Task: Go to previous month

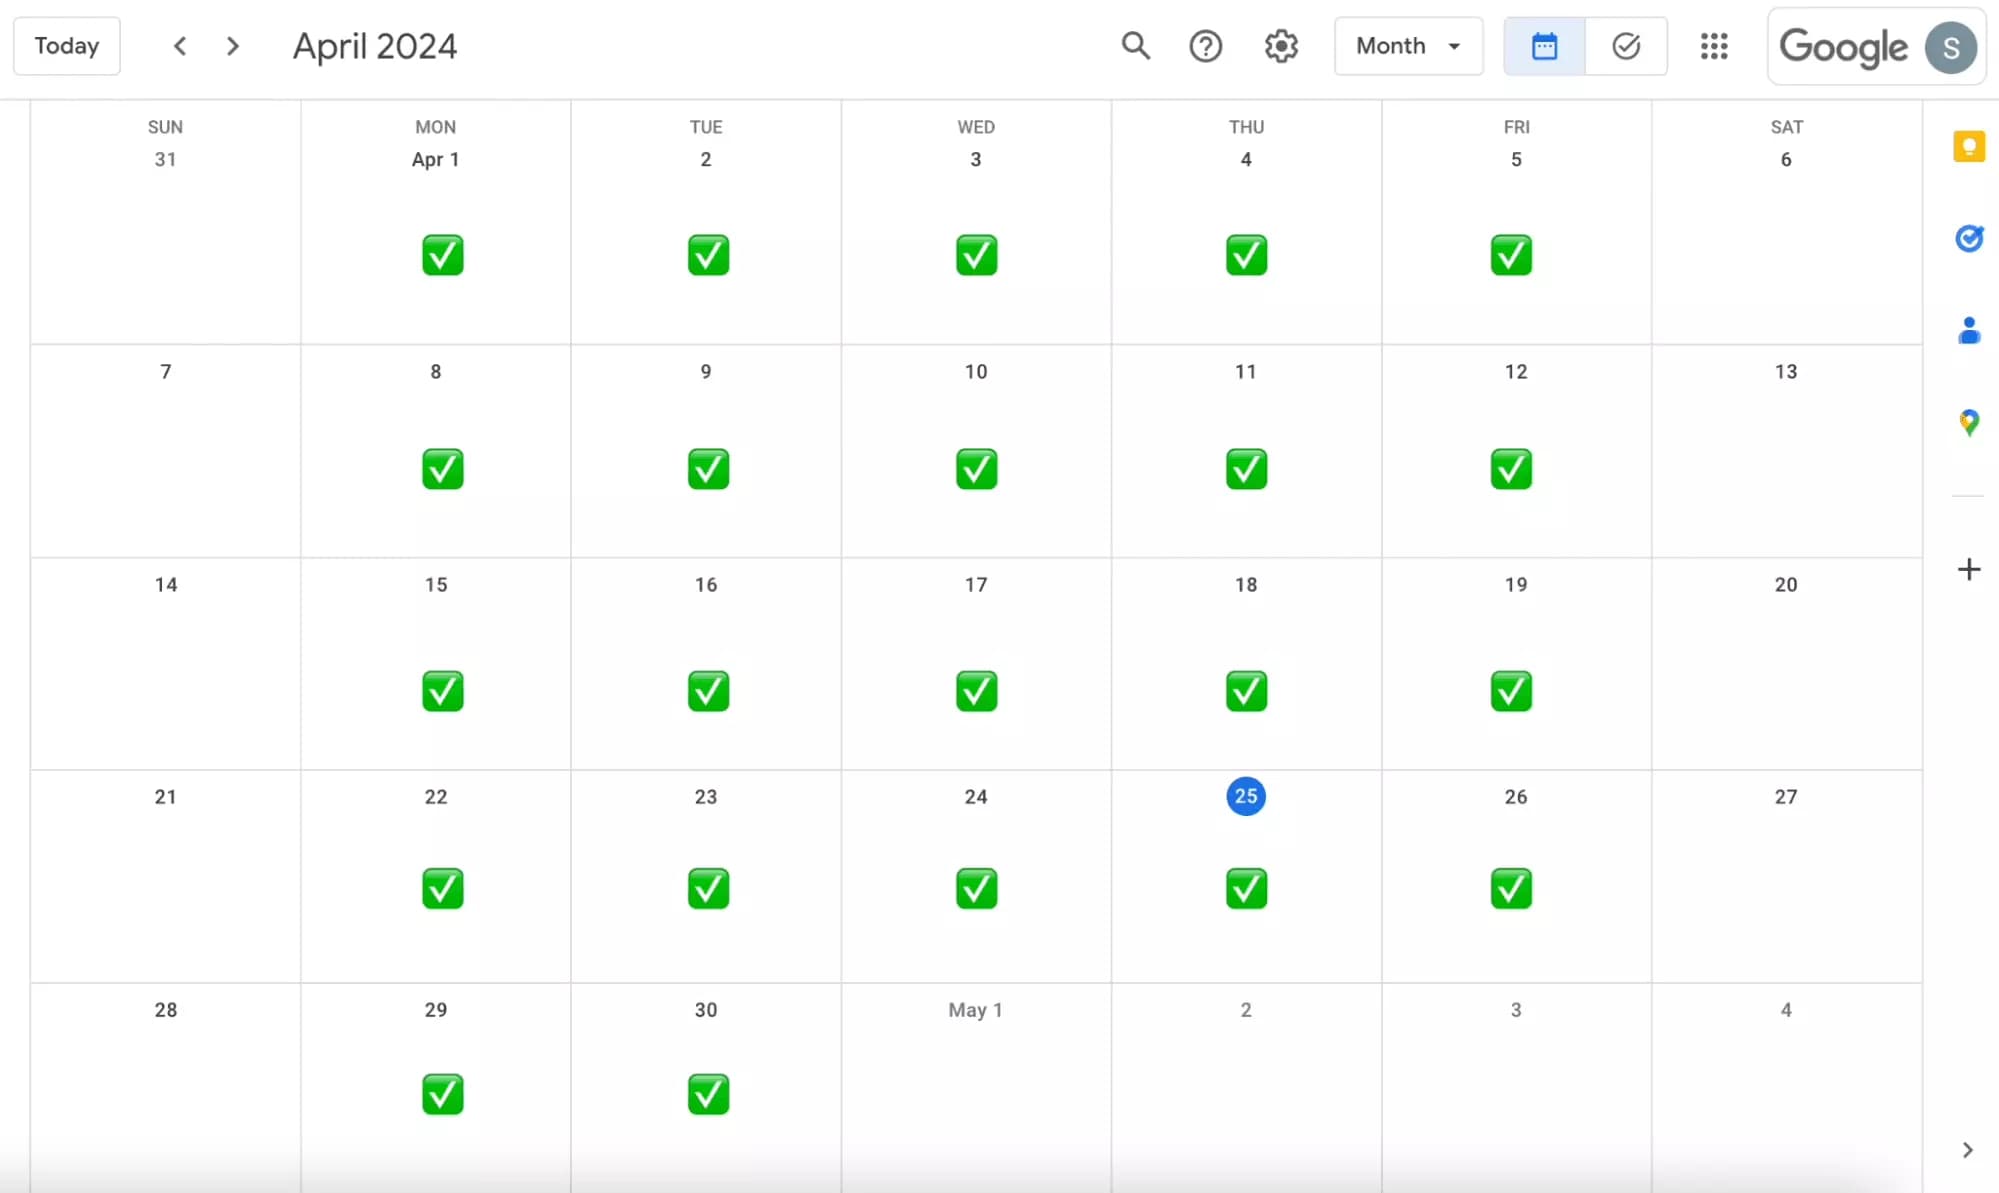Action: 180,46
